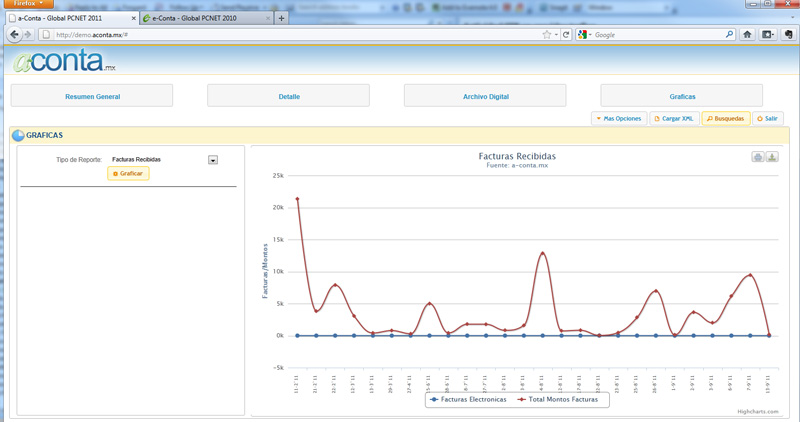
Task: Click the Graficar button
Action: click(x=128, y=173)
